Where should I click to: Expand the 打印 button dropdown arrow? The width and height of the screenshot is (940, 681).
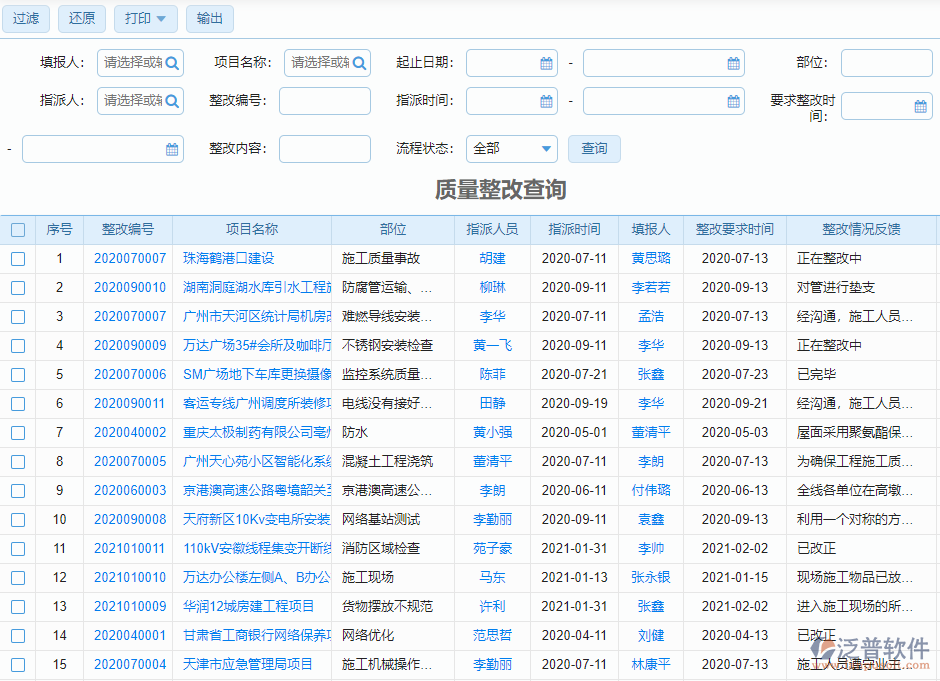161,18
